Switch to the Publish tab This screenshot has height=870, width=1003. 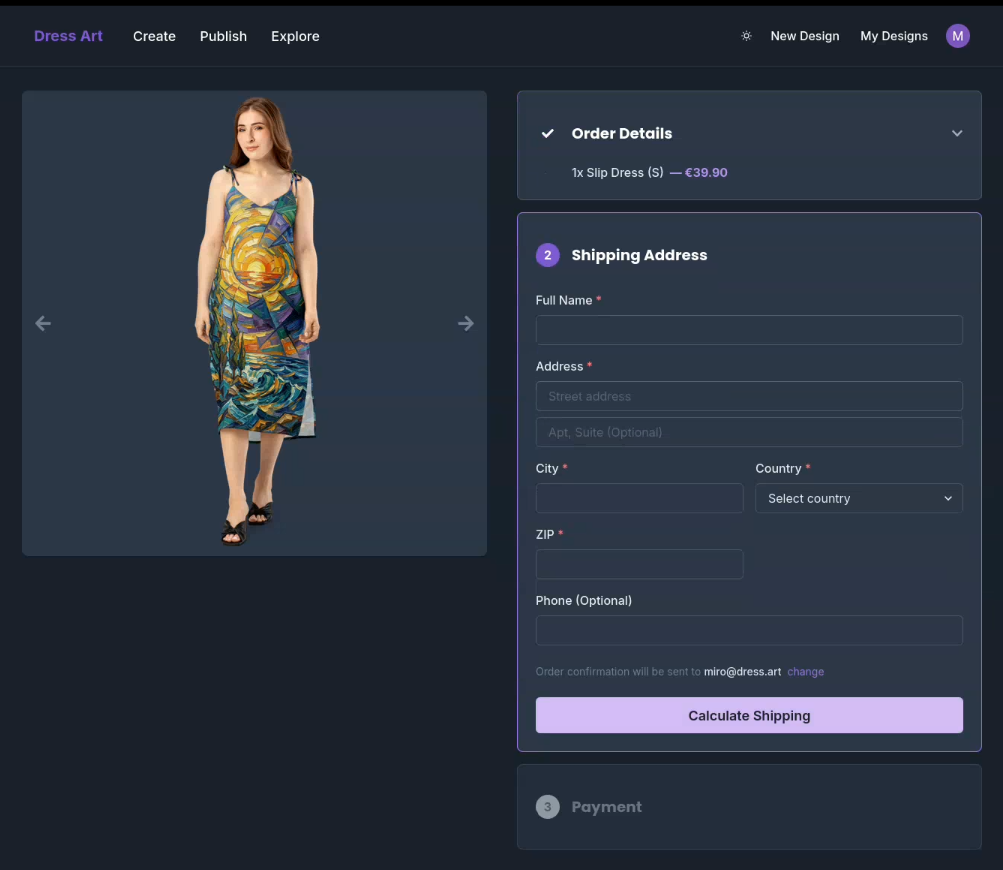pos(223,36)
